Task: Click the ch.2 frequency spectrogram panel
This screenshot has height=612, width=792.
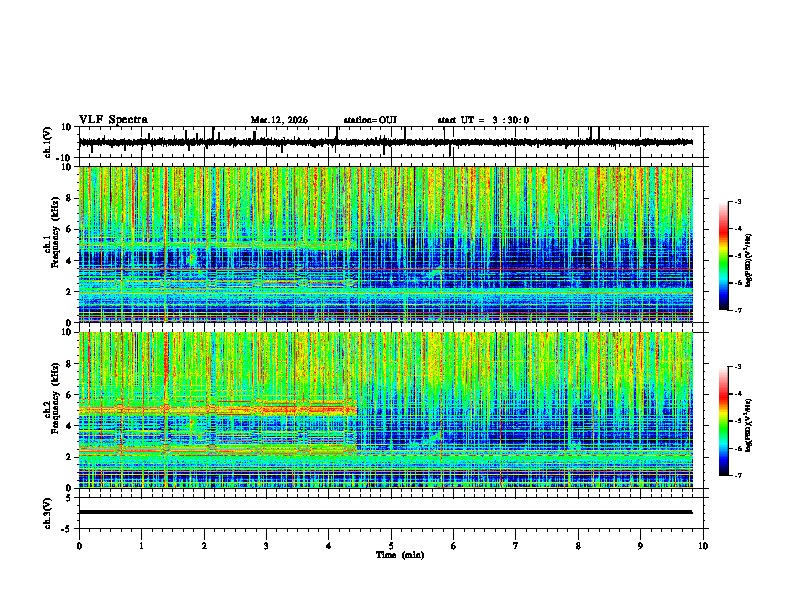Action: (x=385, y=410)
